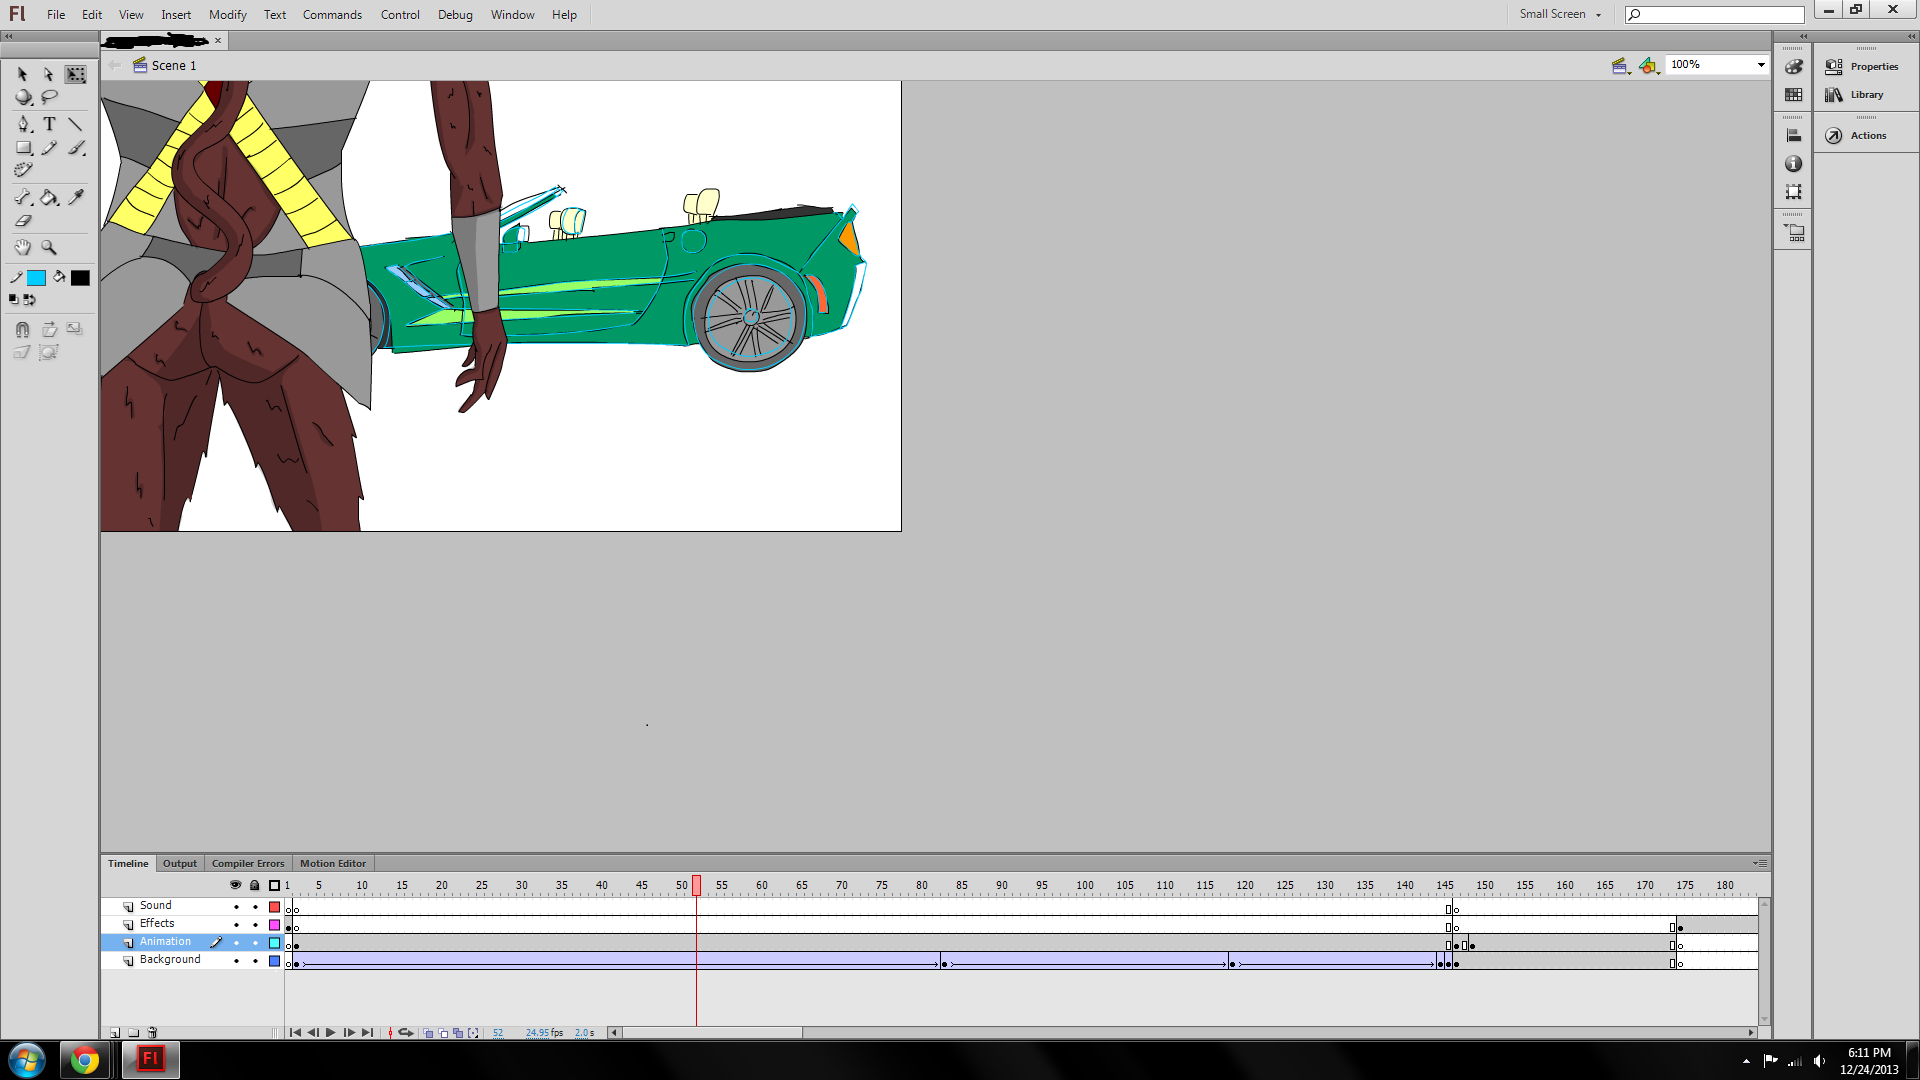Open the Library panel
Screen dimensions: 1920x1080
tap(1856, 95)
